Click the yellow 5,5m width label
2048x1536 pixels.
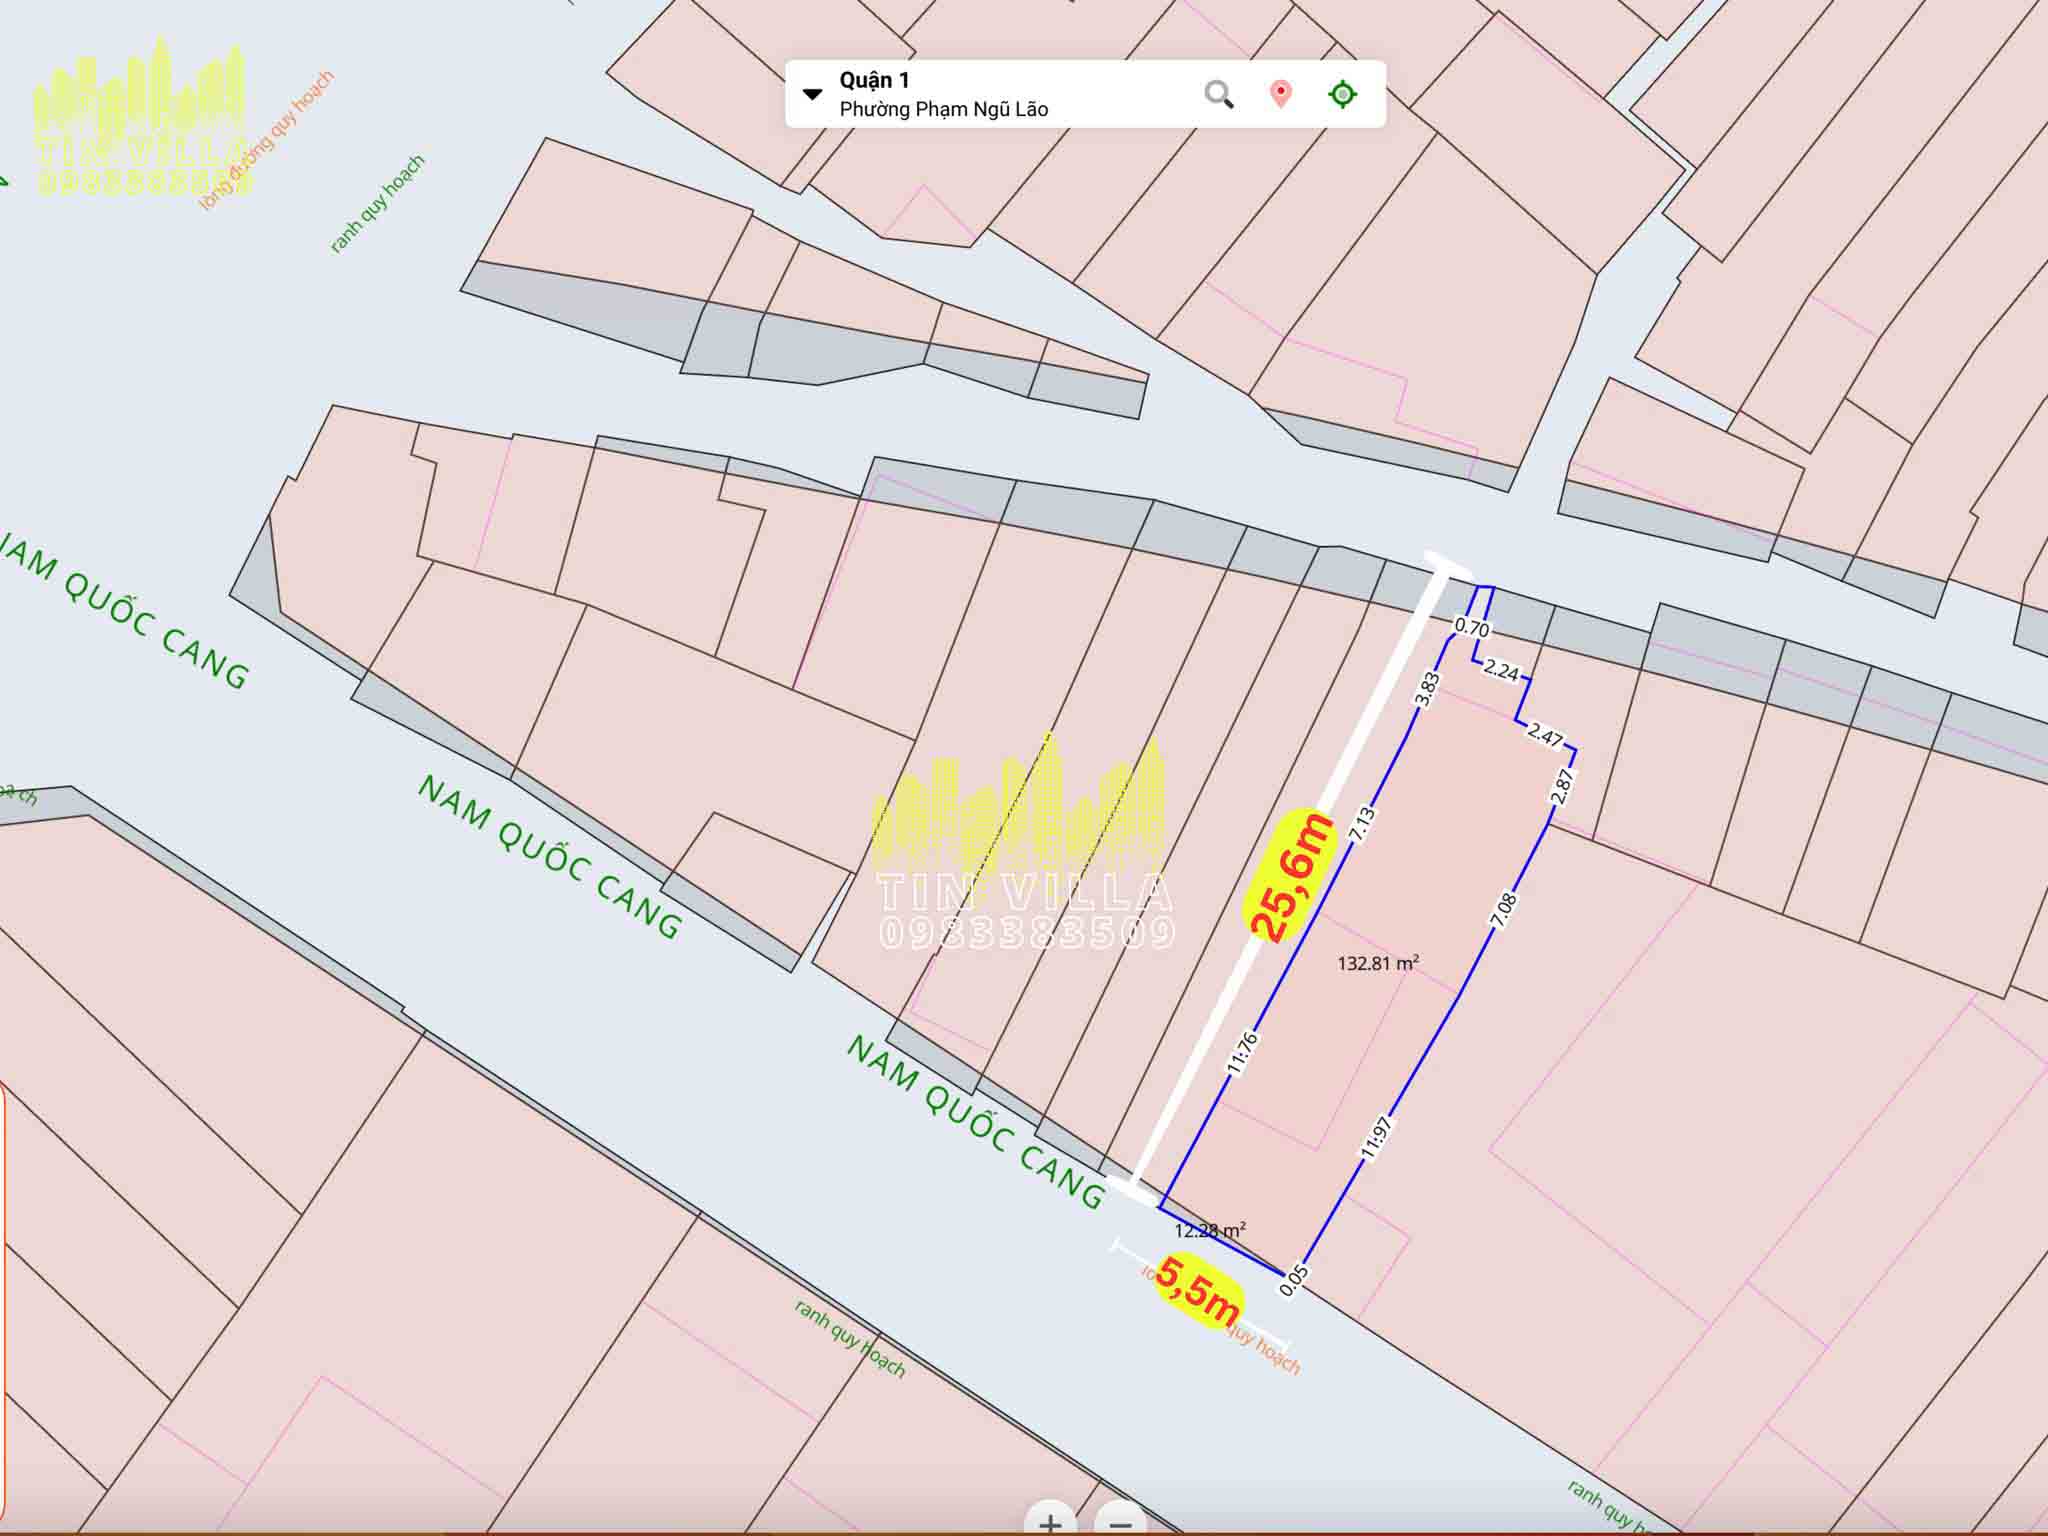[1198, 1290]
